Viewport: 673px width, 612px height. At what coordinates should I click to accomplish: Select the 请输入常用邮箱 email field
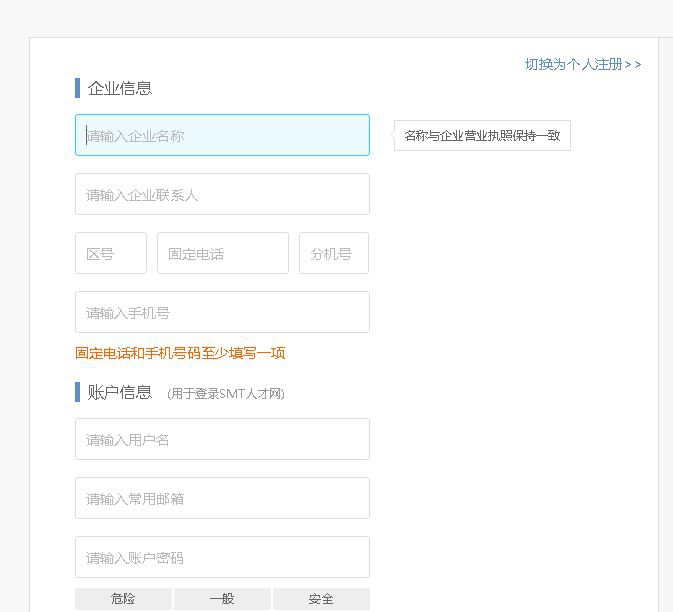(222, 498)
